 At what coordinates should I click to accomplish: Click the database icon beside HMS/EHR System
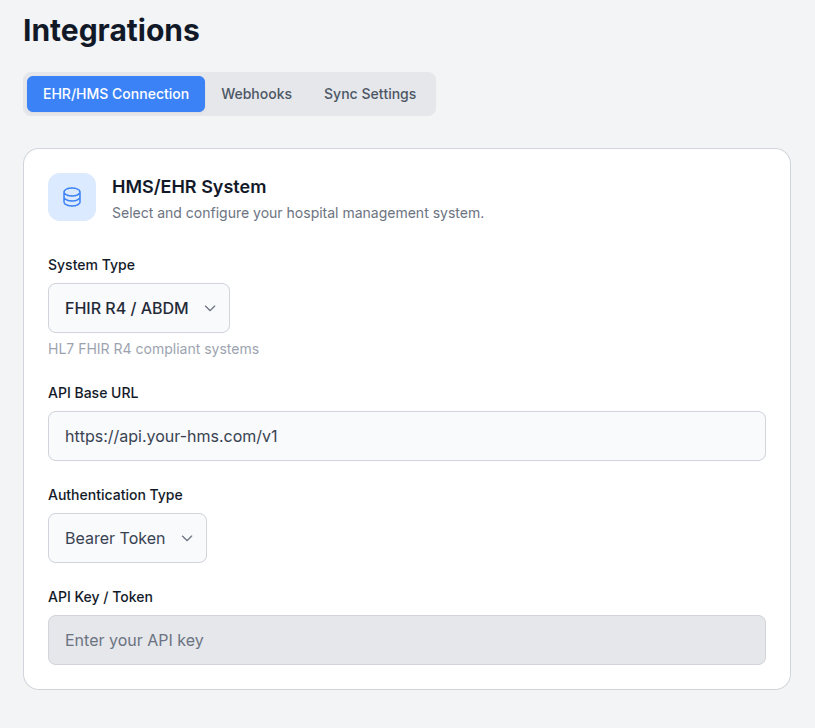coord(71,197)
